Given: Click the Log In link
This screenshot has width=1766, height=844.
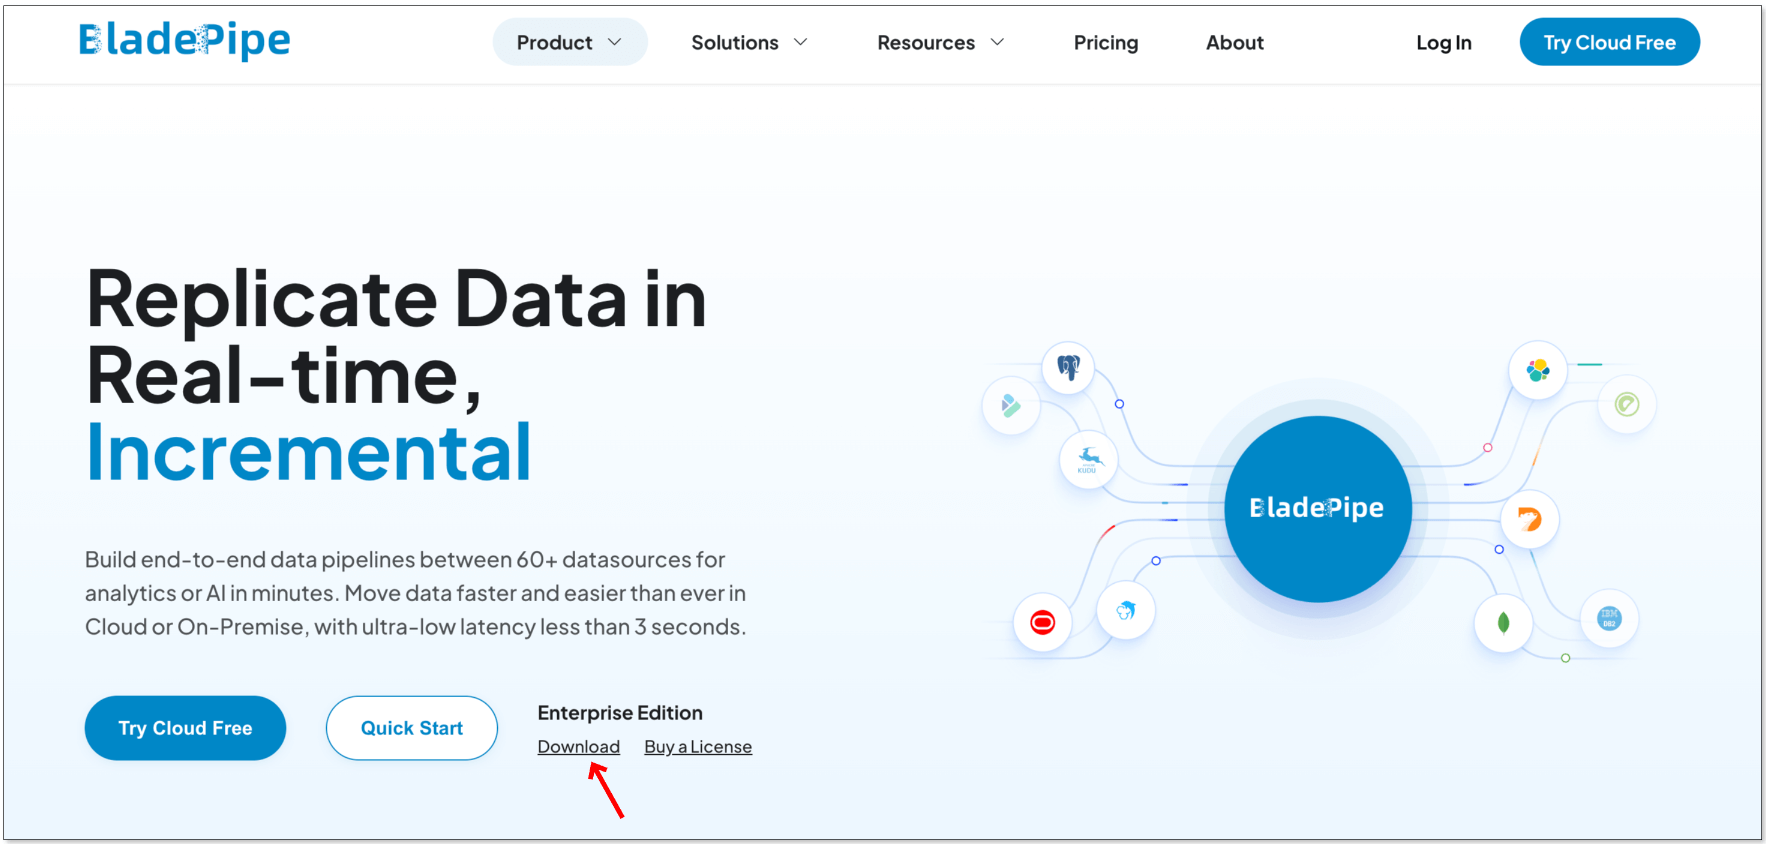Looking at the screenshot, I should 1443,43.
